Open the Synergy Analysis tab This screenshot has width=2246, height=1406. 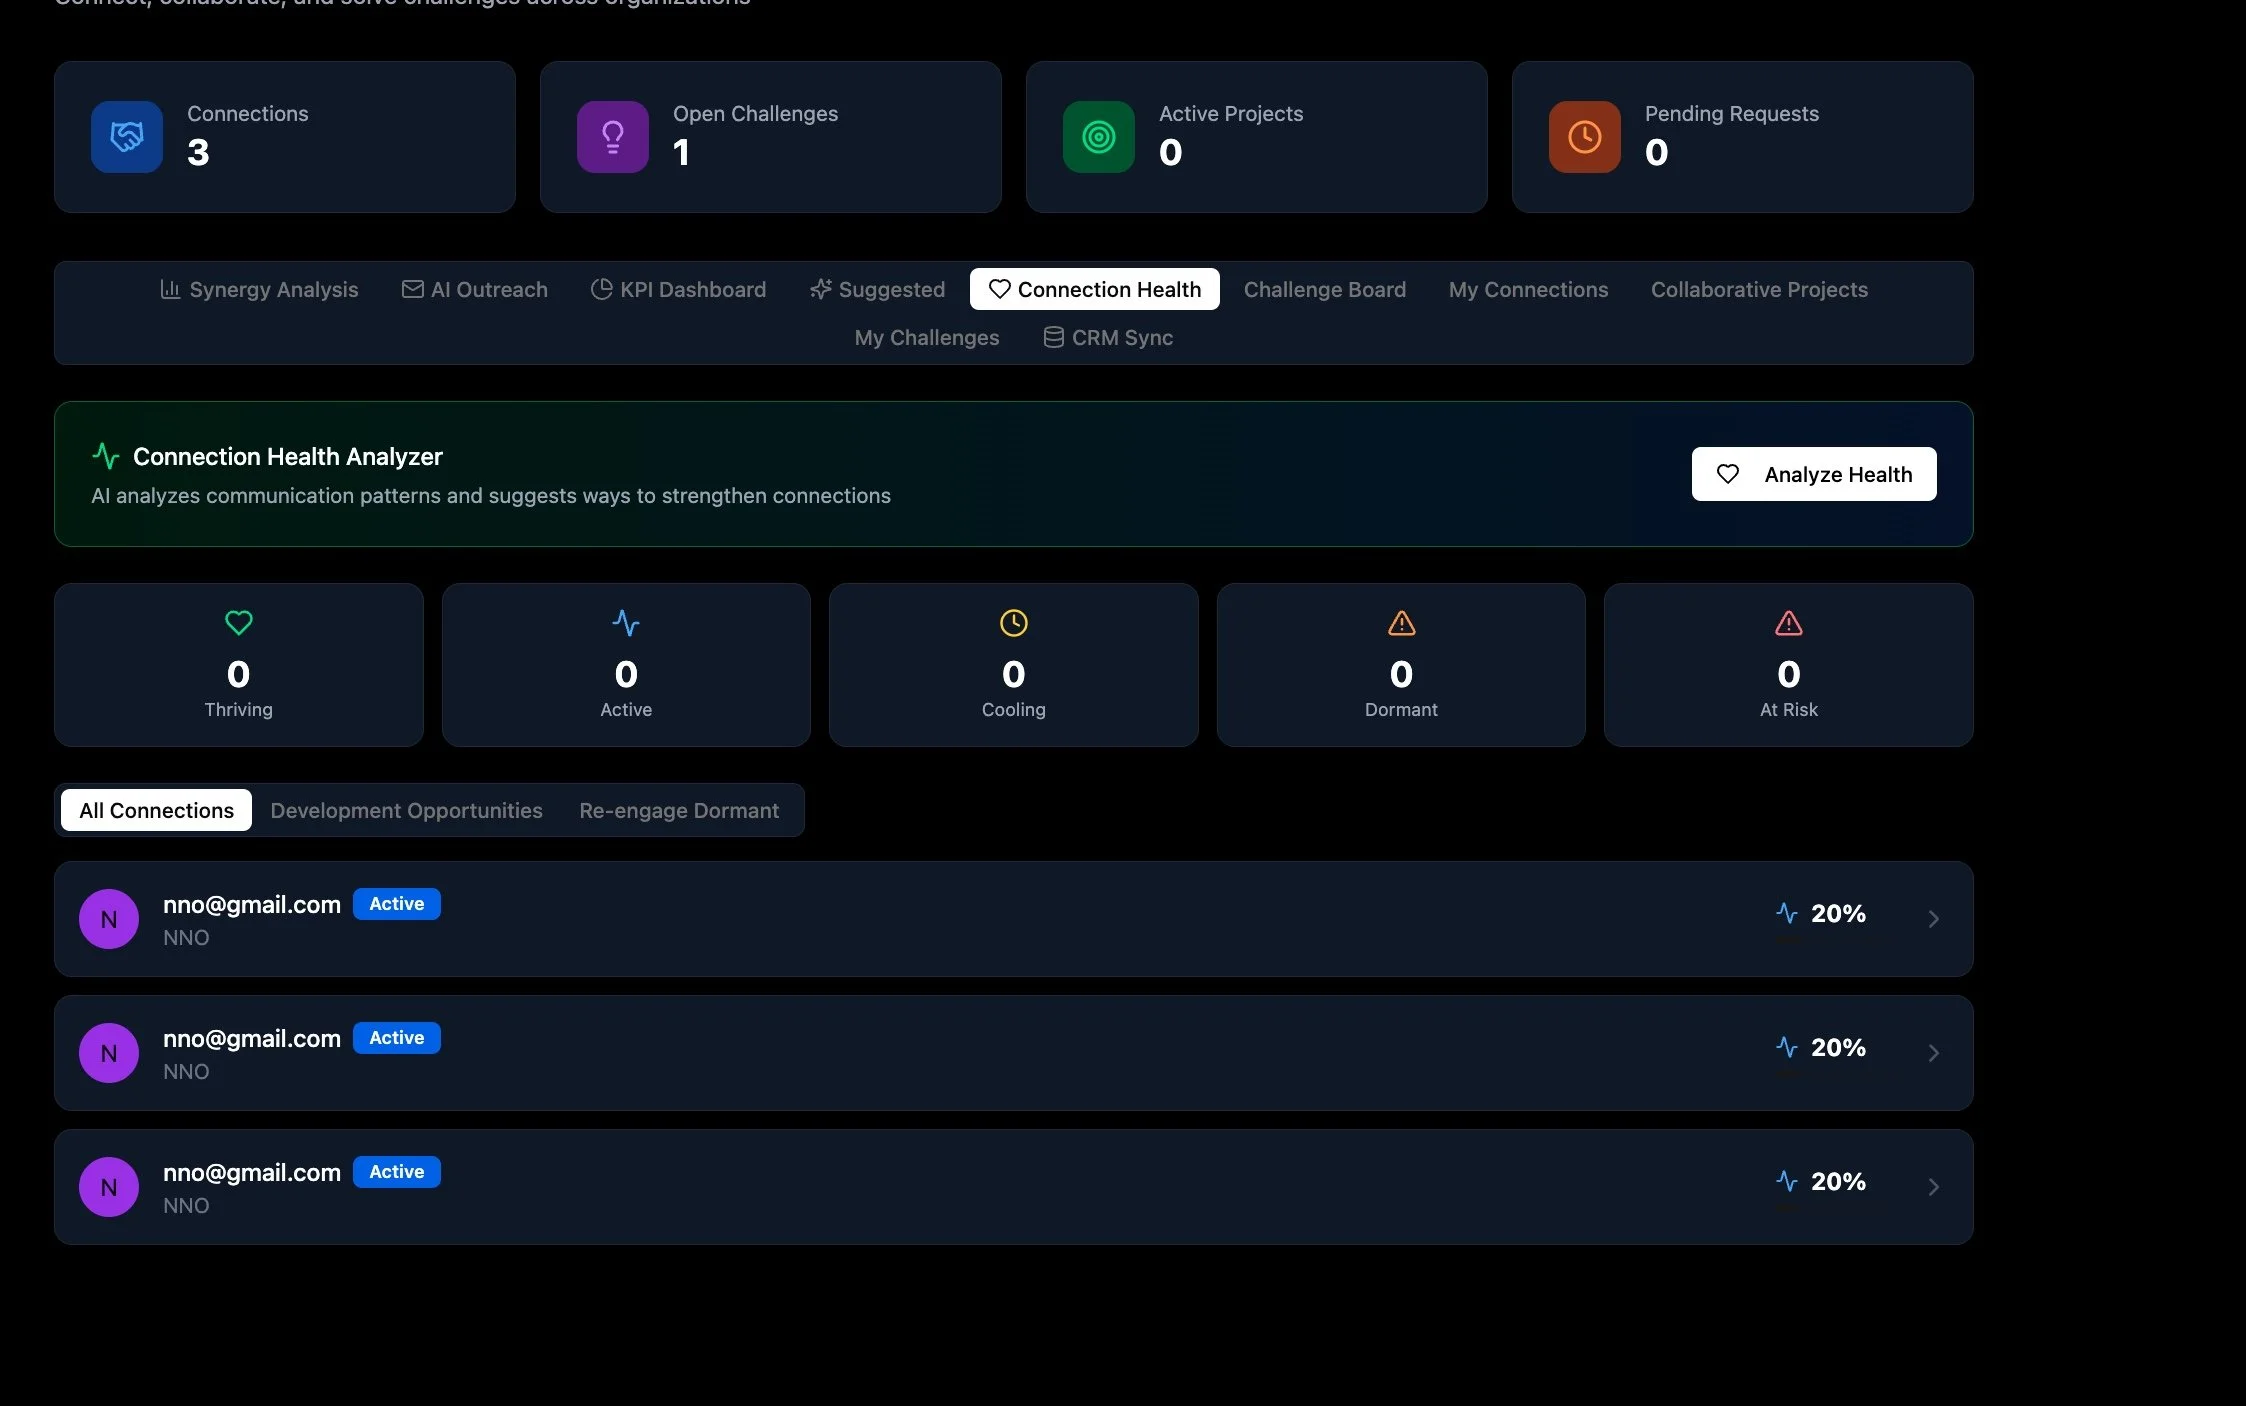click(259, 290)
